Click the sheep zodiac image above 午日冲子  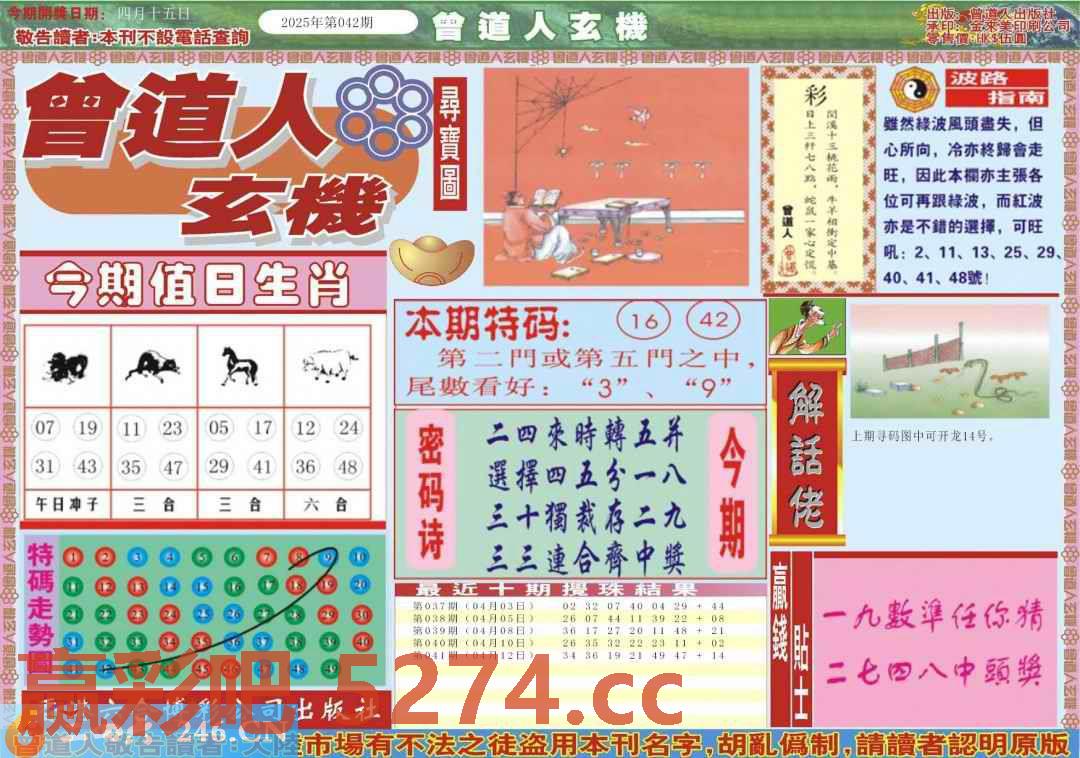pos(67,368)
